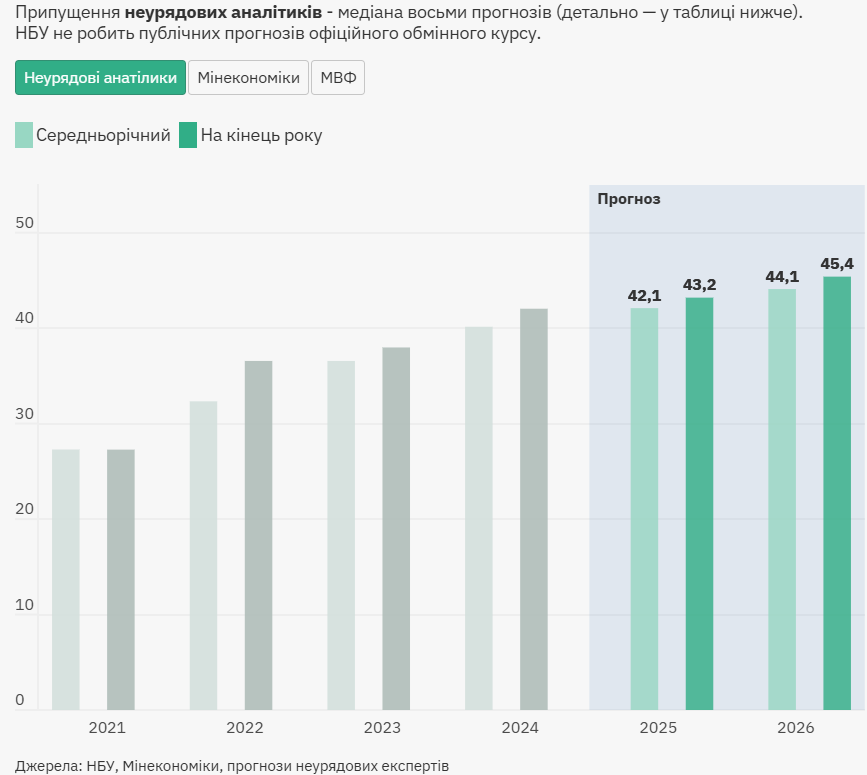Switch to the Мінекономіки tab
867x775 pixels.
click(248, 78)
